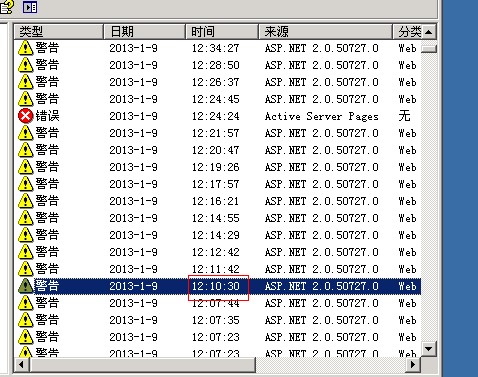Select time cell 12:21:57
The image size is (478, 377).
(216, 133)
